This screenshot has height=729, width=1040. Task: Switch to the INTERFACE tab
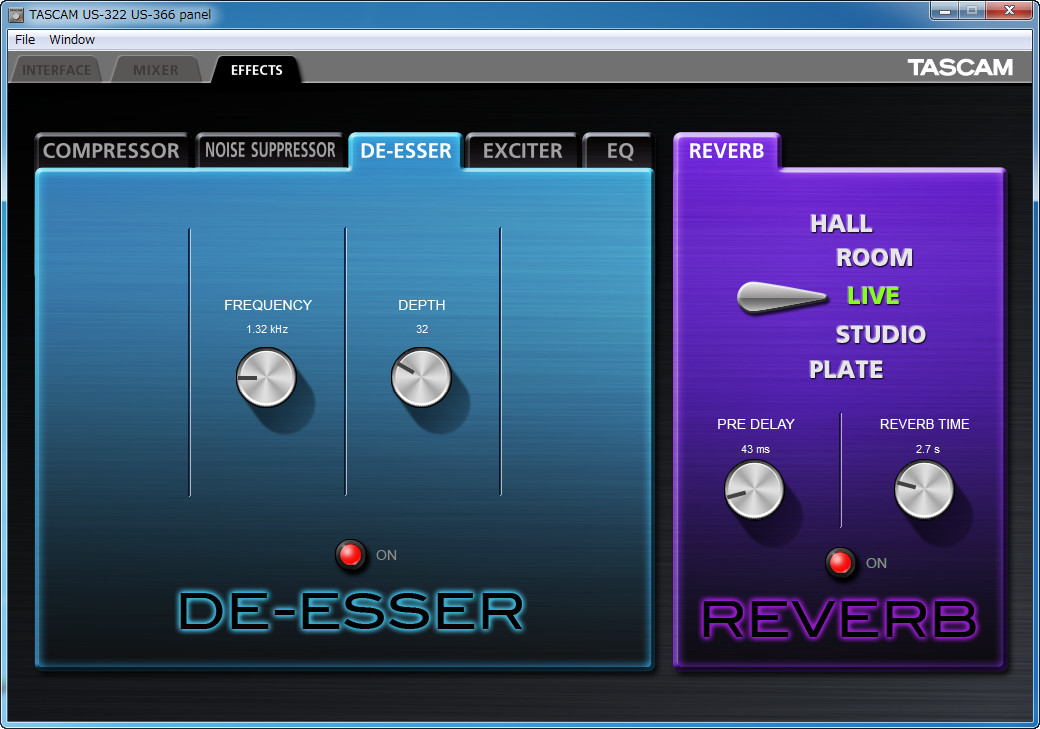coord(56,70)
